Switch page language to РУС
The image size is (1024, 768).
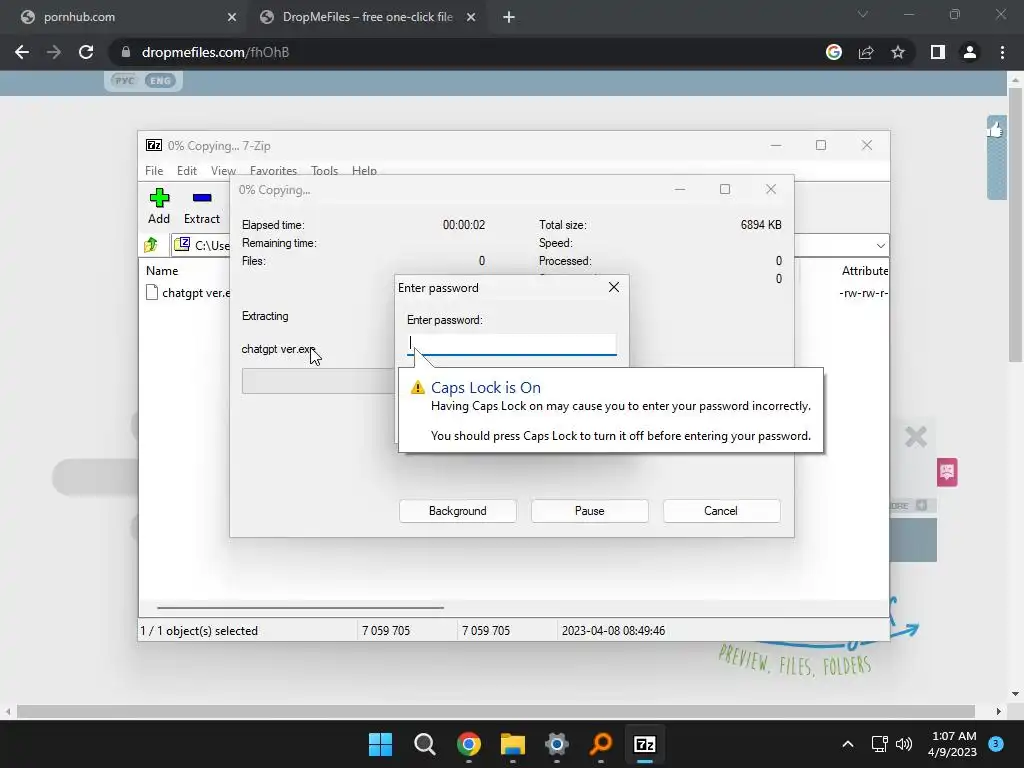click(x=123, y=80)
